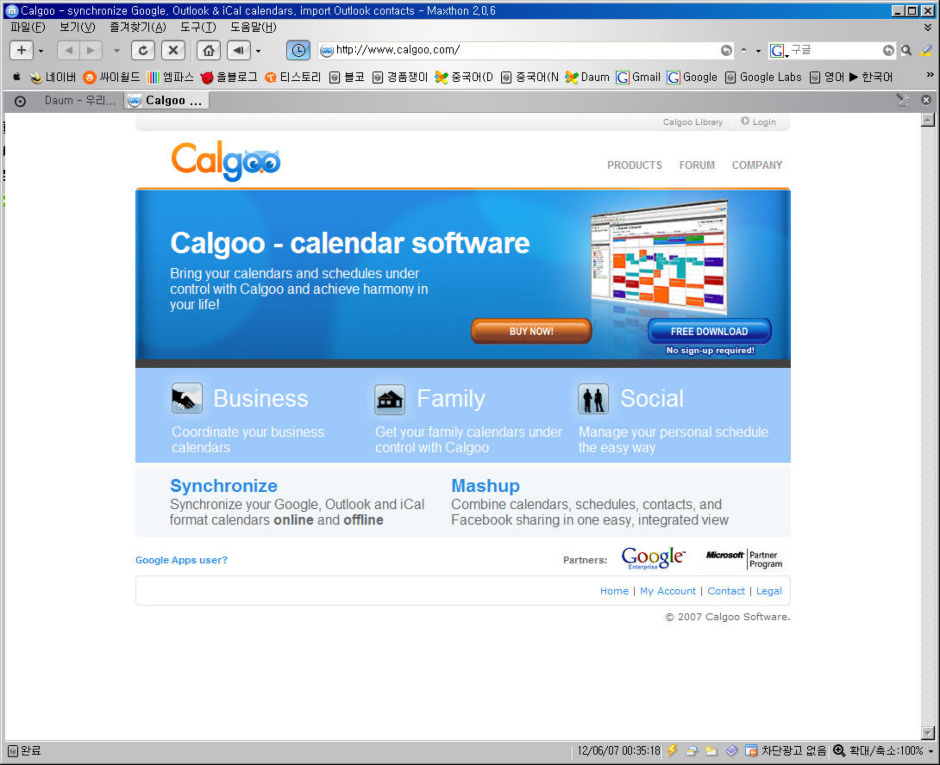Click the scrollbar up arrow

[927, 120]
